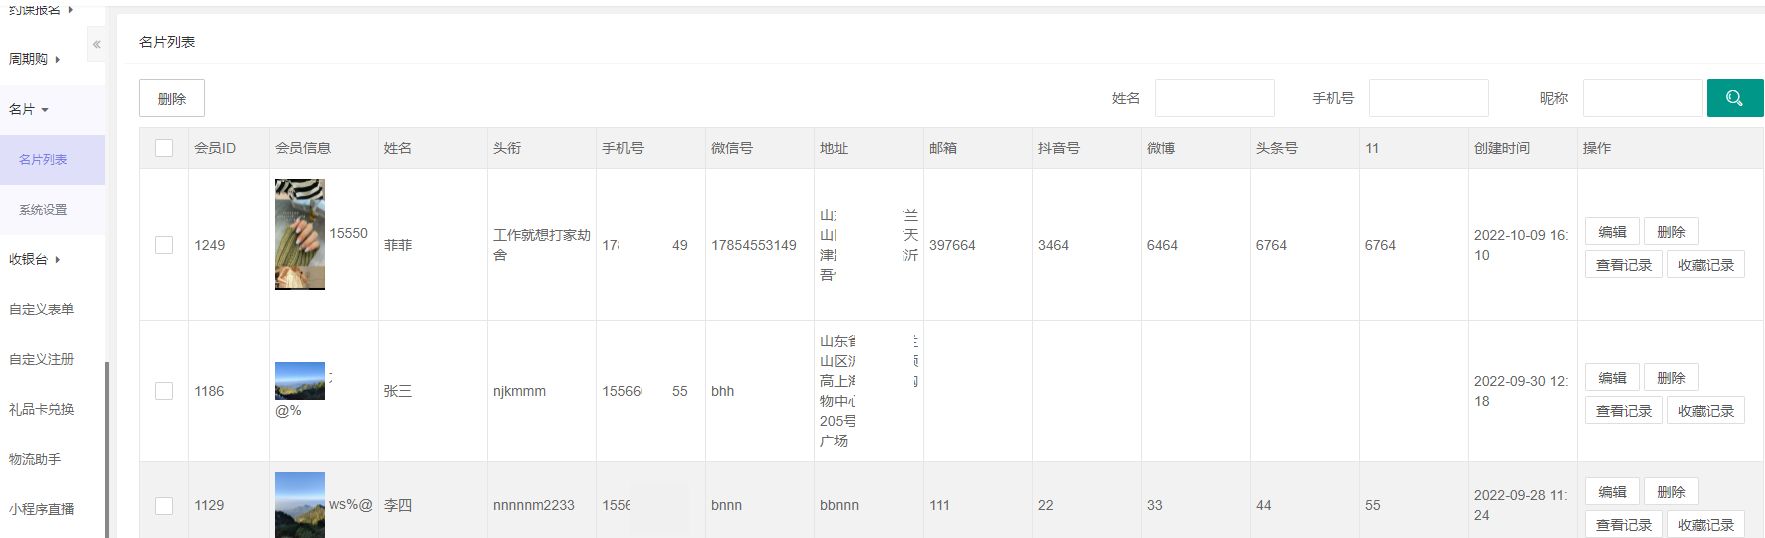Click 收藏记录 for member 1249
This screenshot has height=538, width=1765.
click(1705, 265)
